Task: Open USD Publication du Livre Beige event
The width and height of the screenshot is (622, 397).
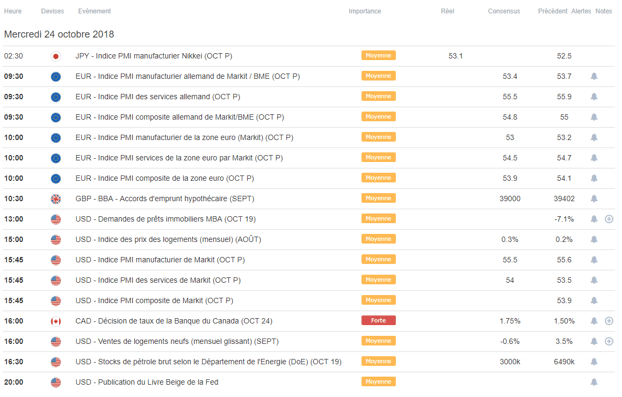Action: (147, 382)
